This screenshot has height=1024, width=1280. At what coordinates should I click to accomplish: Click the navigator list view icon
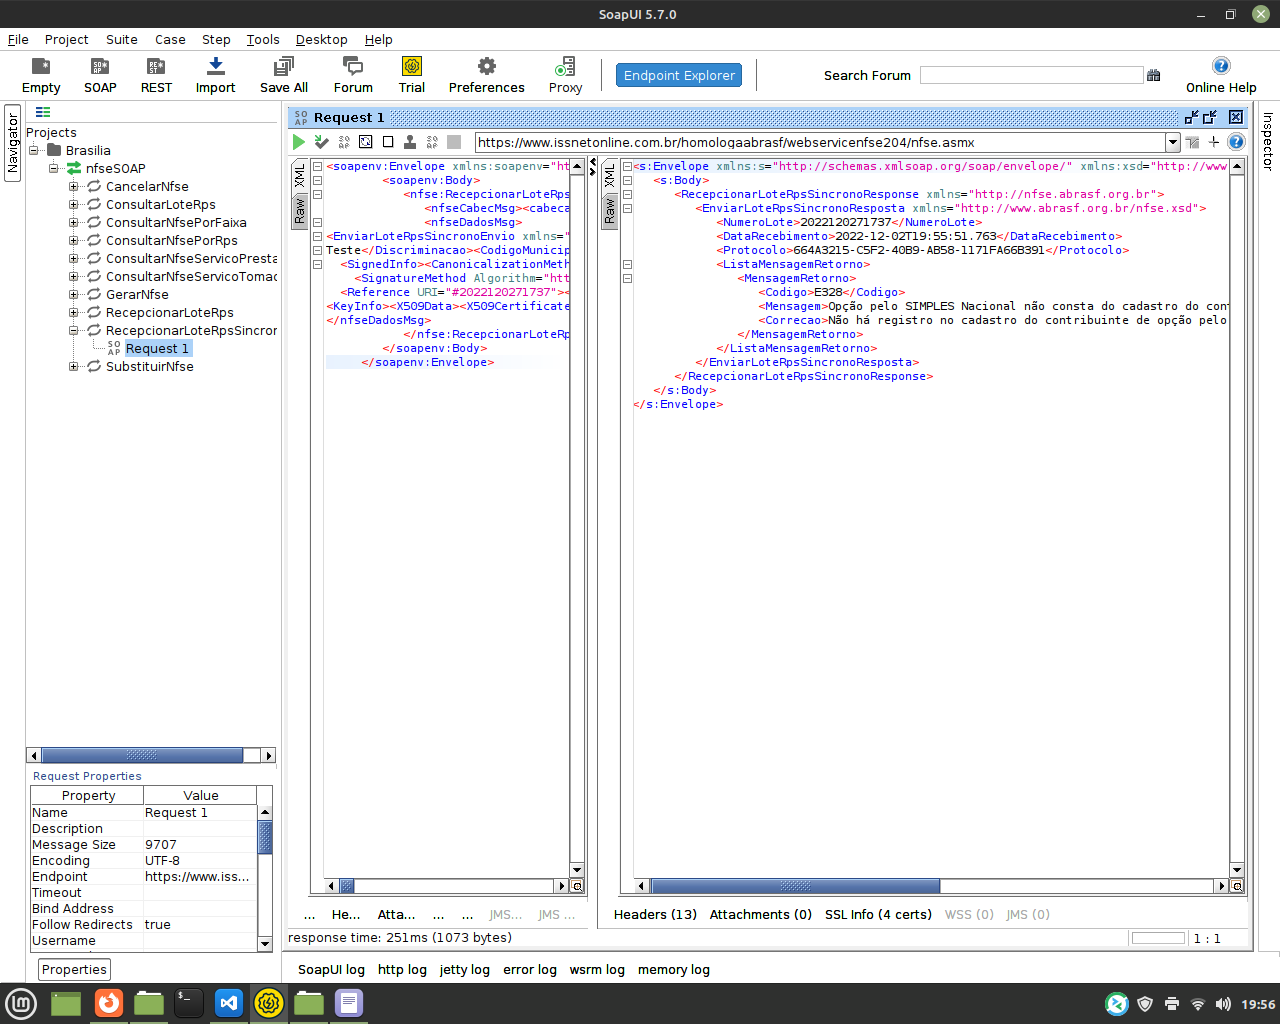43,112
